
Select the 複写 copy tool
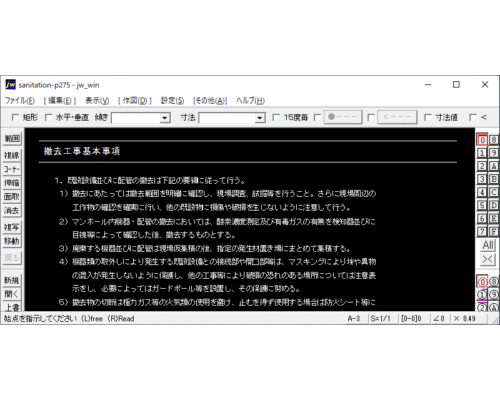pos(12,227)
